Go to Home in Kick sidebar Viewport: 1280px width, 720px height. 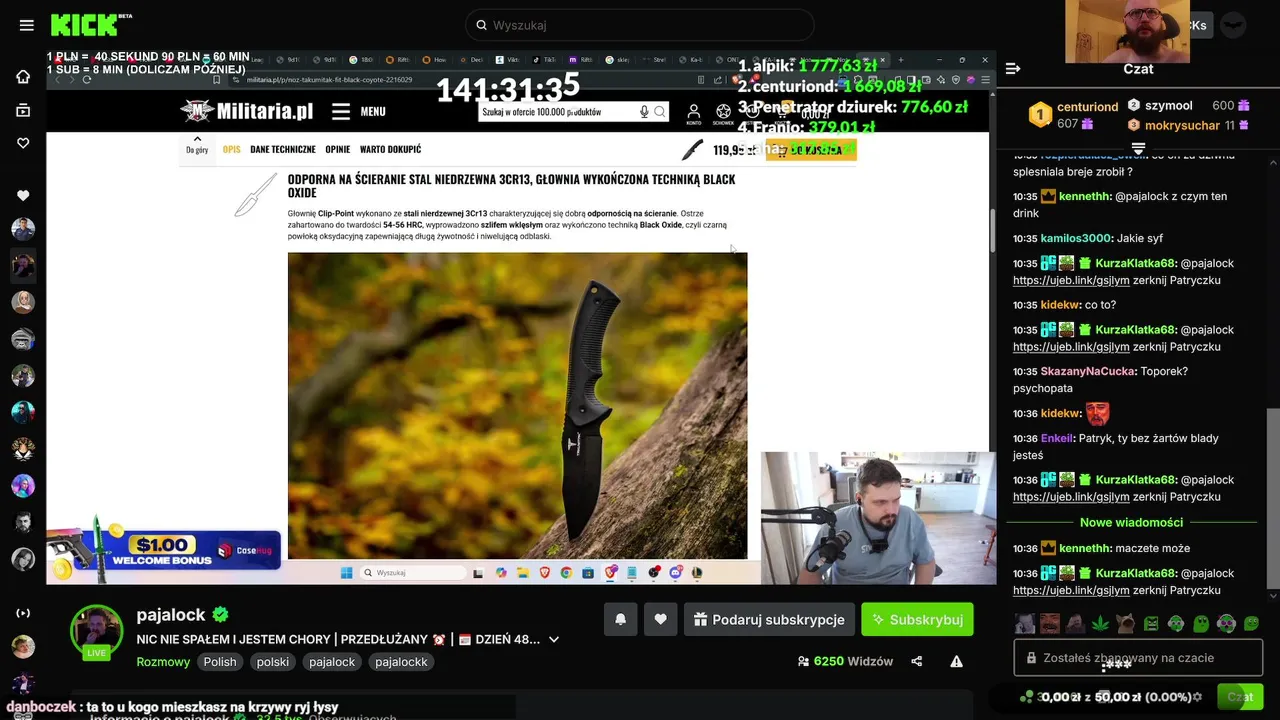pos(23,77)
